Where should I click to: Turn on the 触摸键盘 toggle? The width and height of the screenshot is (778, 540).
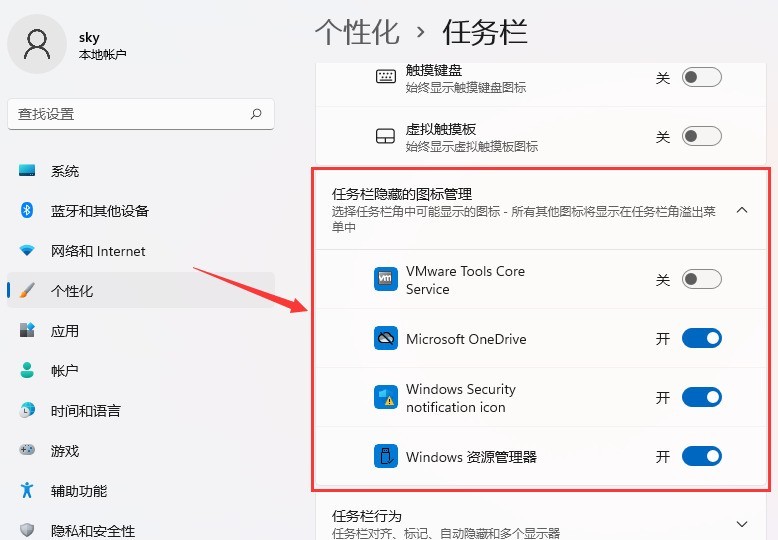coord(702,77)
